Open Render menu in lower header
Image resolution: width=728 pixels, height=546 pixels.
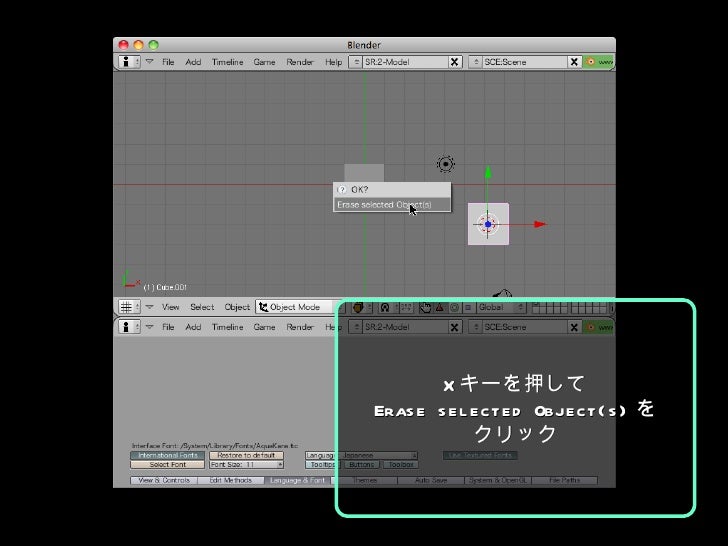point(300,327)
